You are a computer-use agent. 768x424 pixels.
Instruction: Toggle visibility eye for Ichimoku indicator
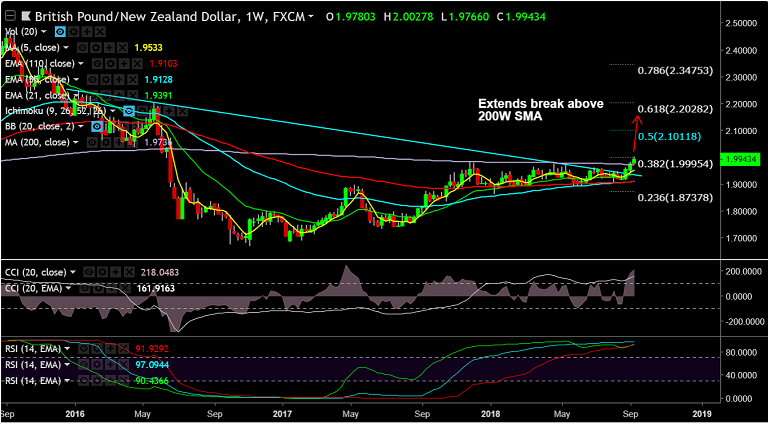point(129,112)
